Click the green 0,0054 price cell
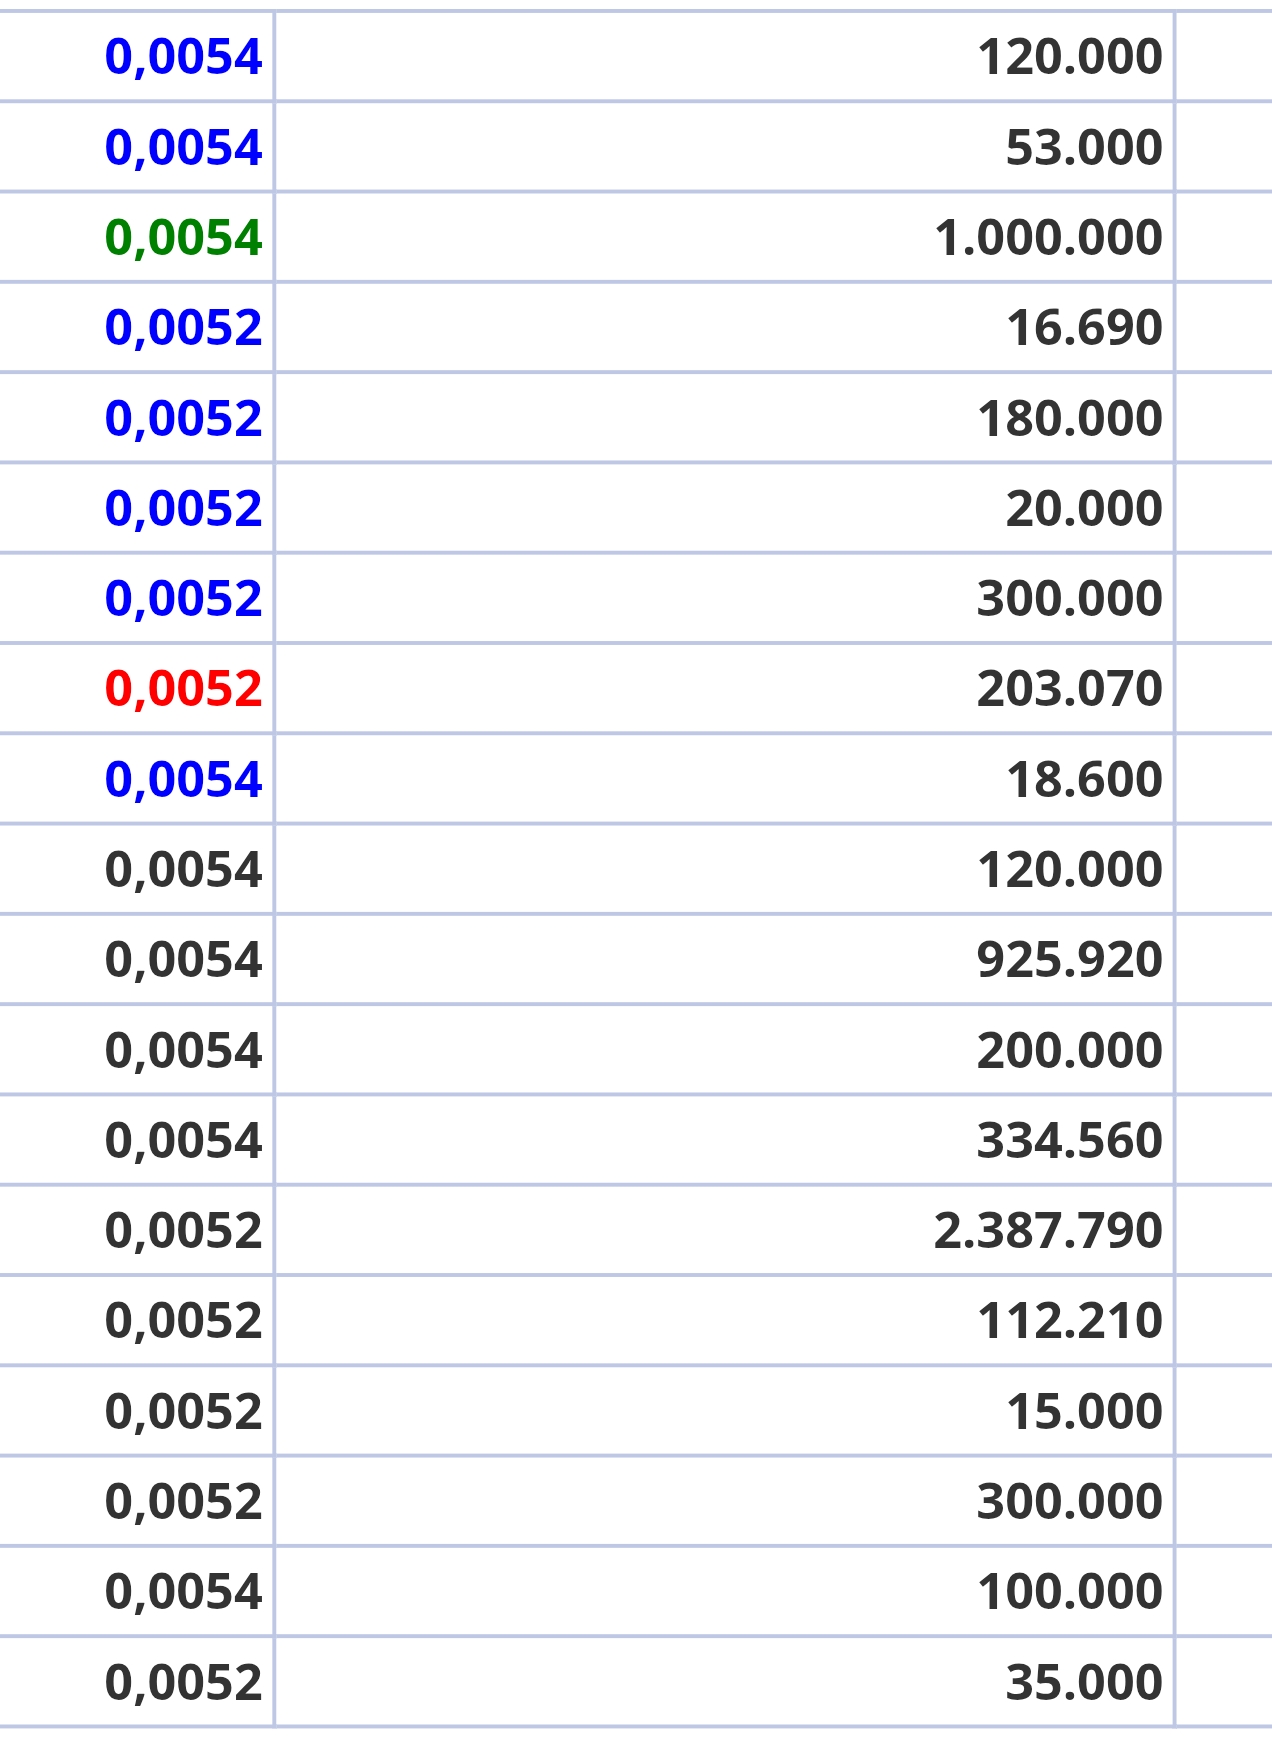Viewport: 1272px width, 1738px height. (183, 238)
